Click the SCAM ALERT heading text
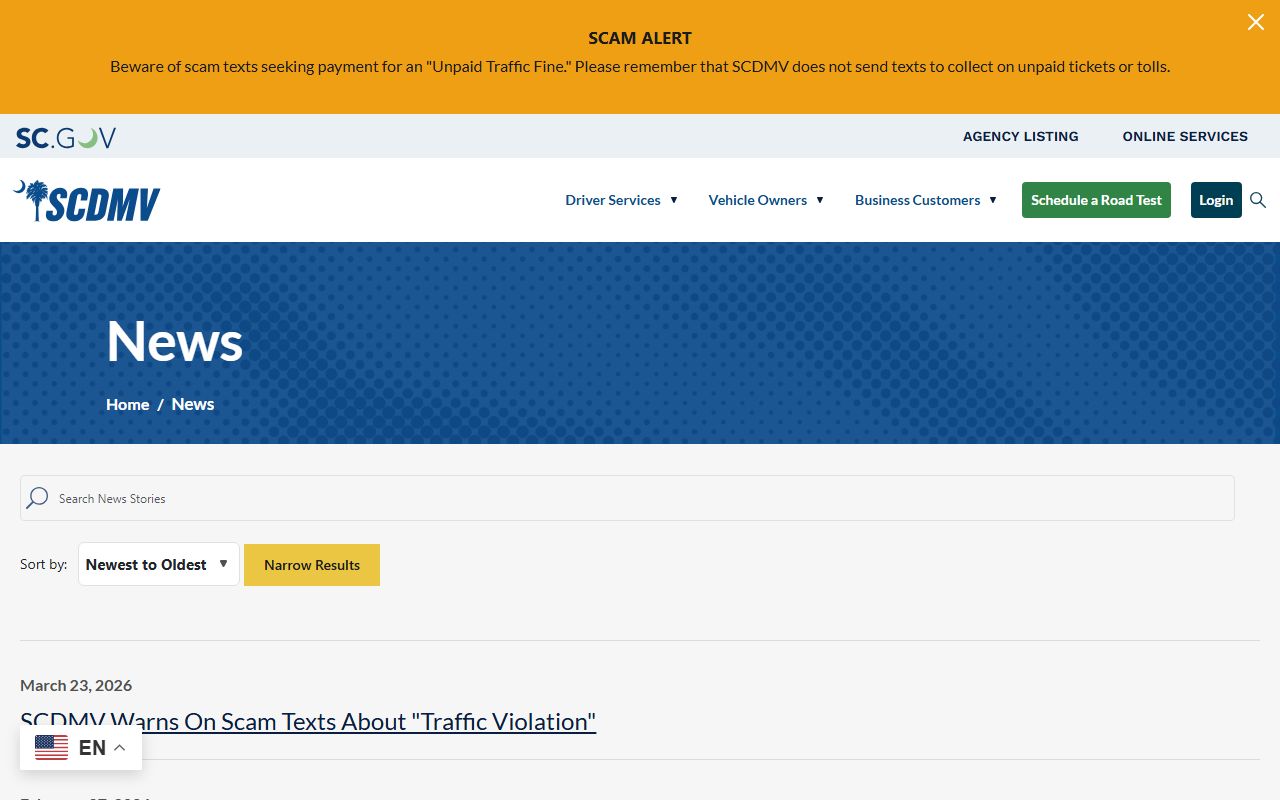 pyautogui.click(x=640, y=38)
